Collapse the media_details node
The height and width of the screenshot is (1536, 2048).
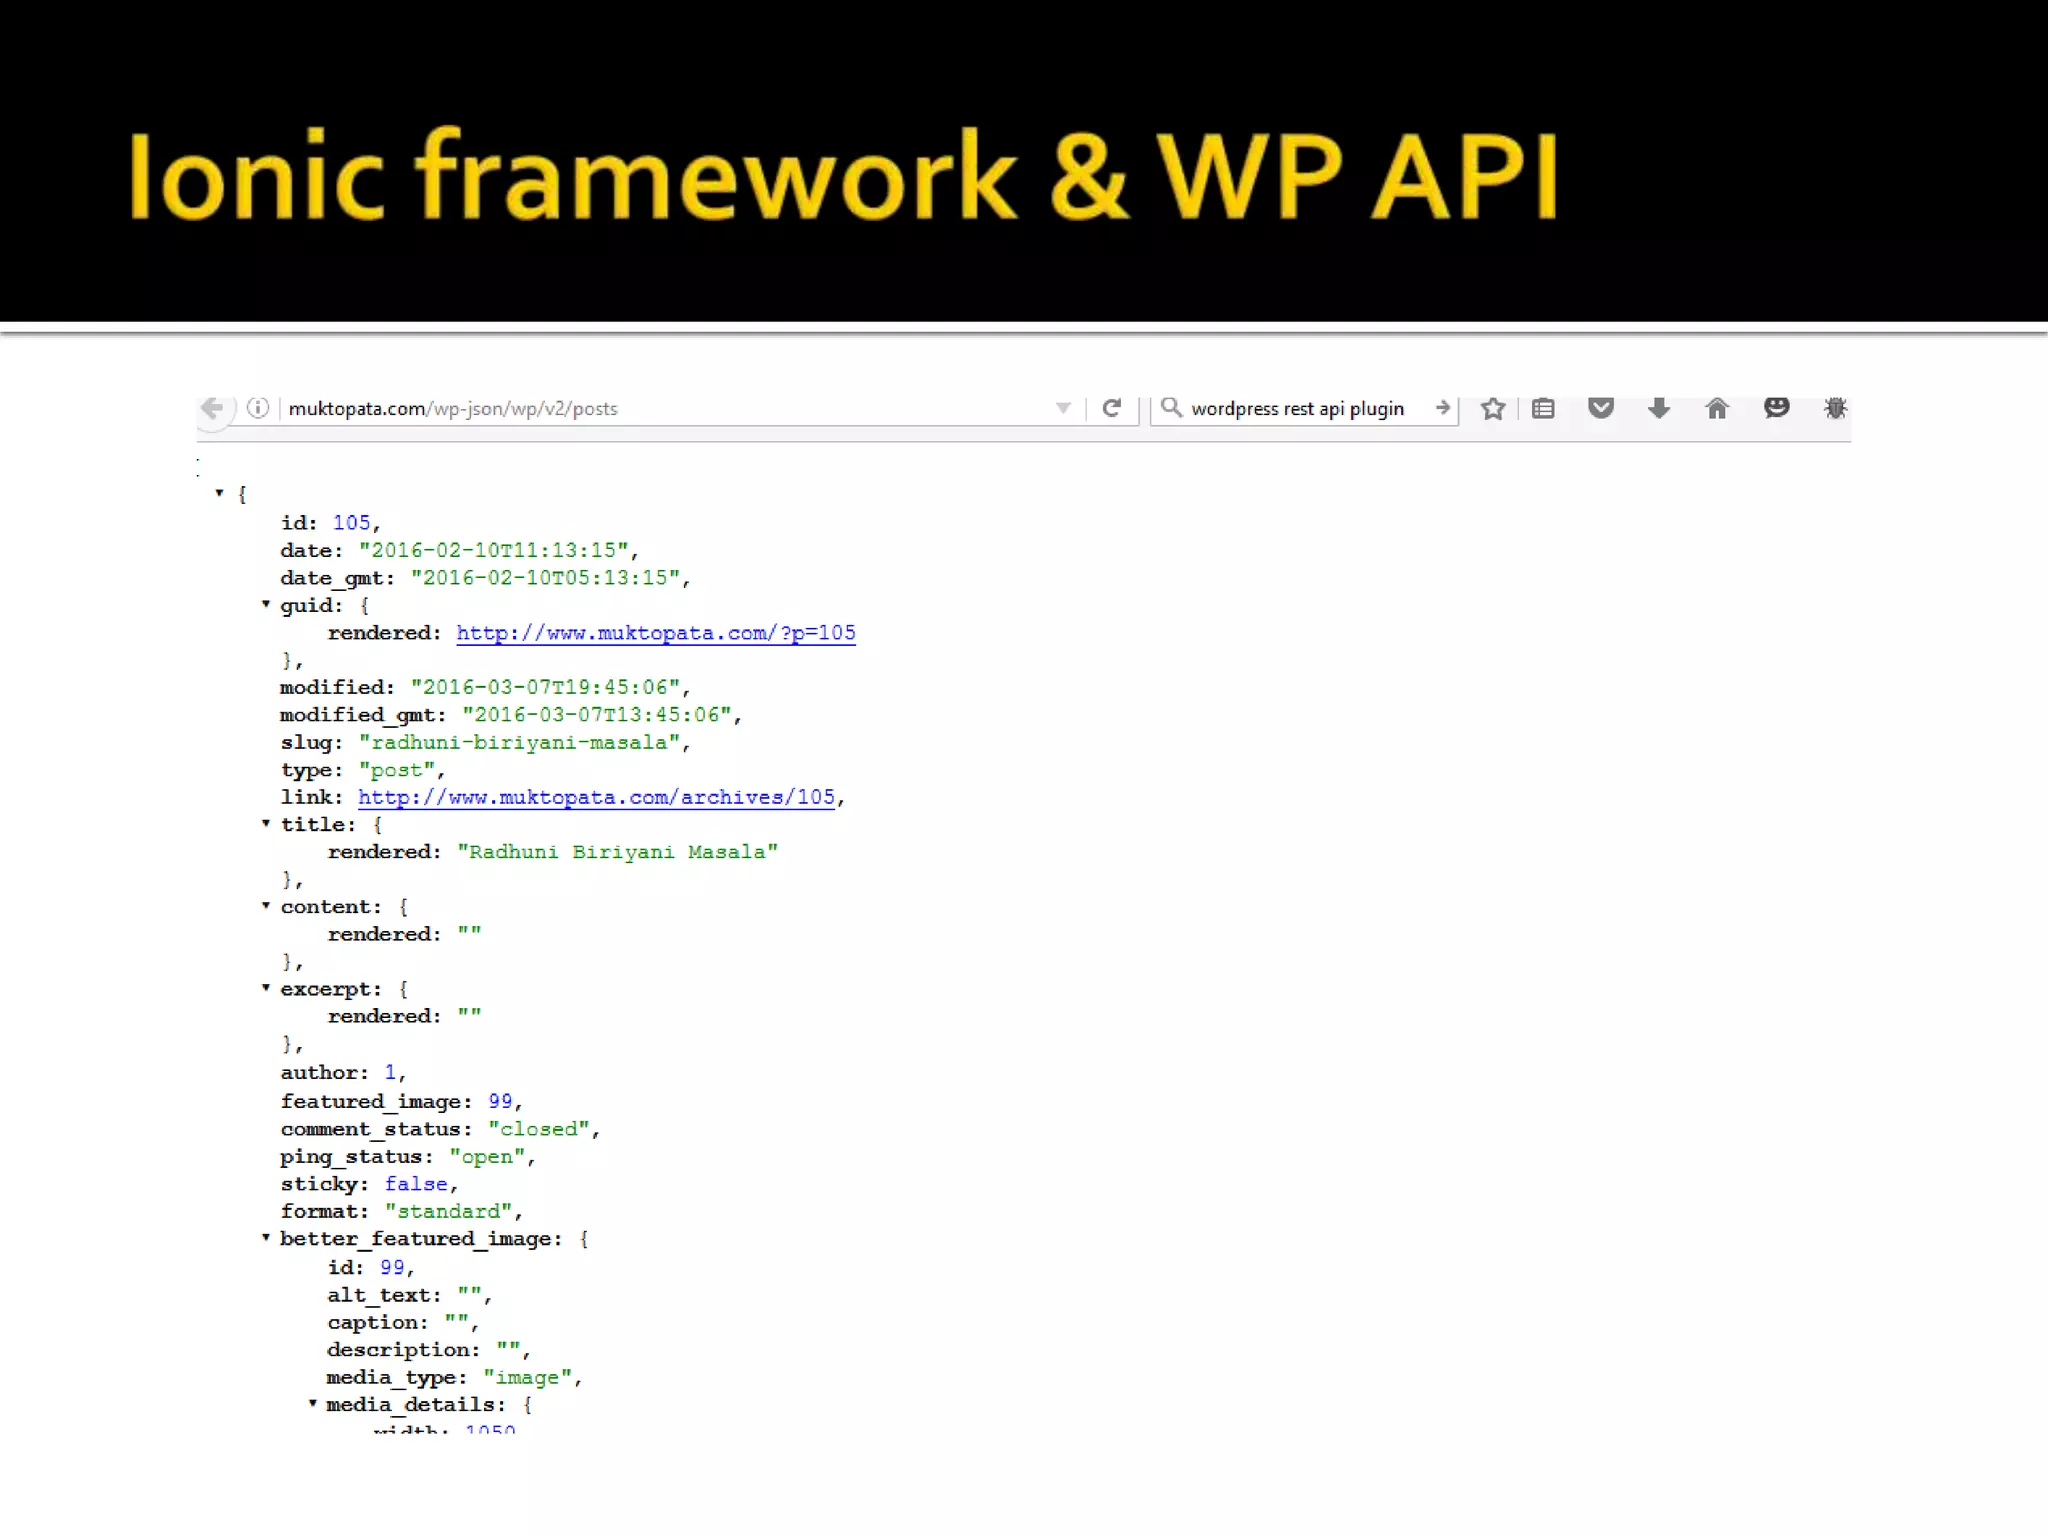click(313, 1403)
